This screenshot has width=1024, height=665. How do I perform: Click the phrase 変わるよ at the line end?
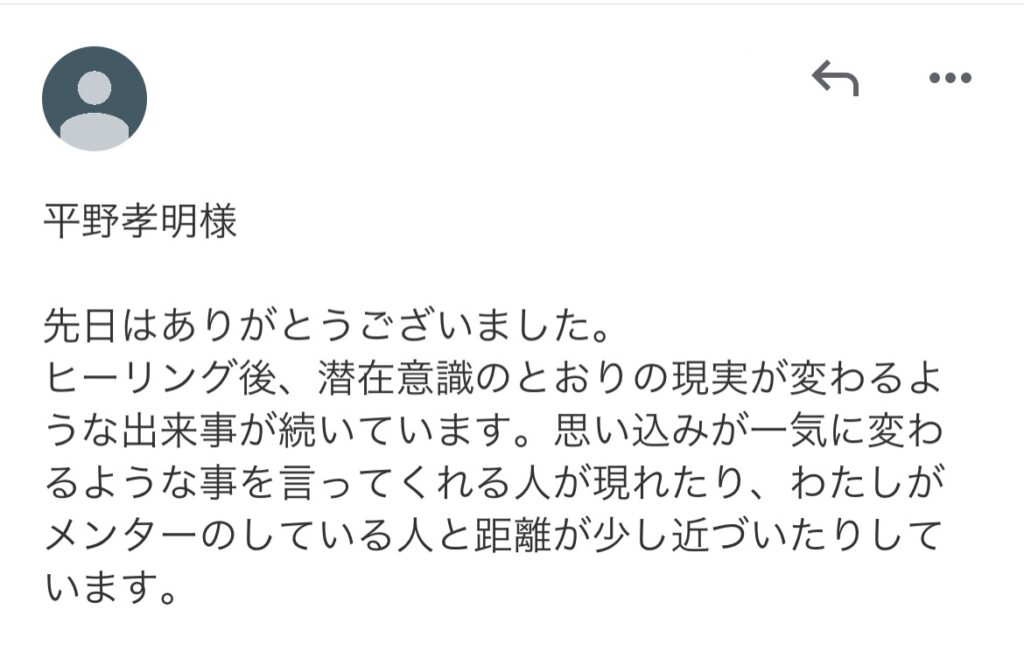[867, 378]
